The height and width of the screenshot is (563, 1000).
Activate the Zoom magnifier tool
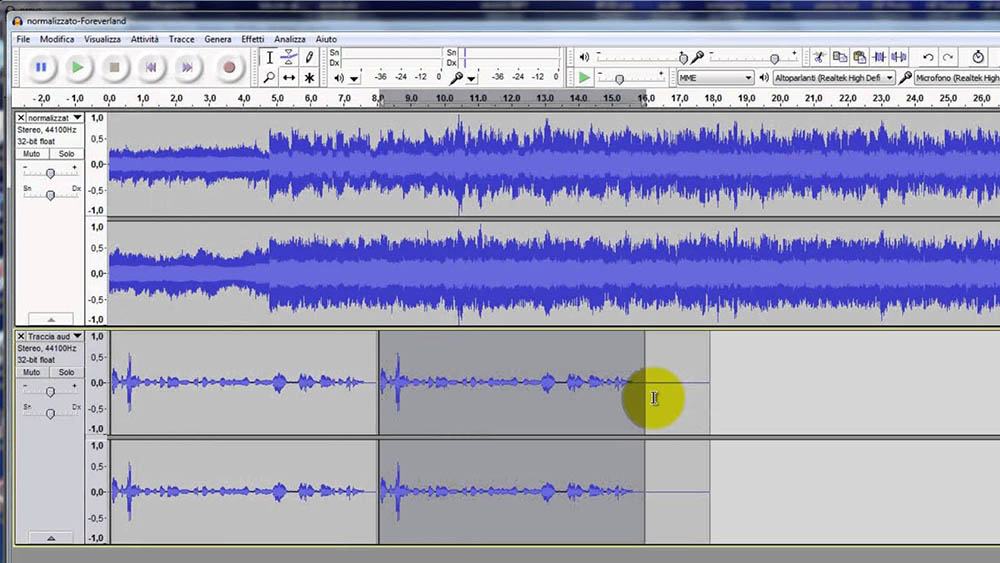tap(269, 77)
